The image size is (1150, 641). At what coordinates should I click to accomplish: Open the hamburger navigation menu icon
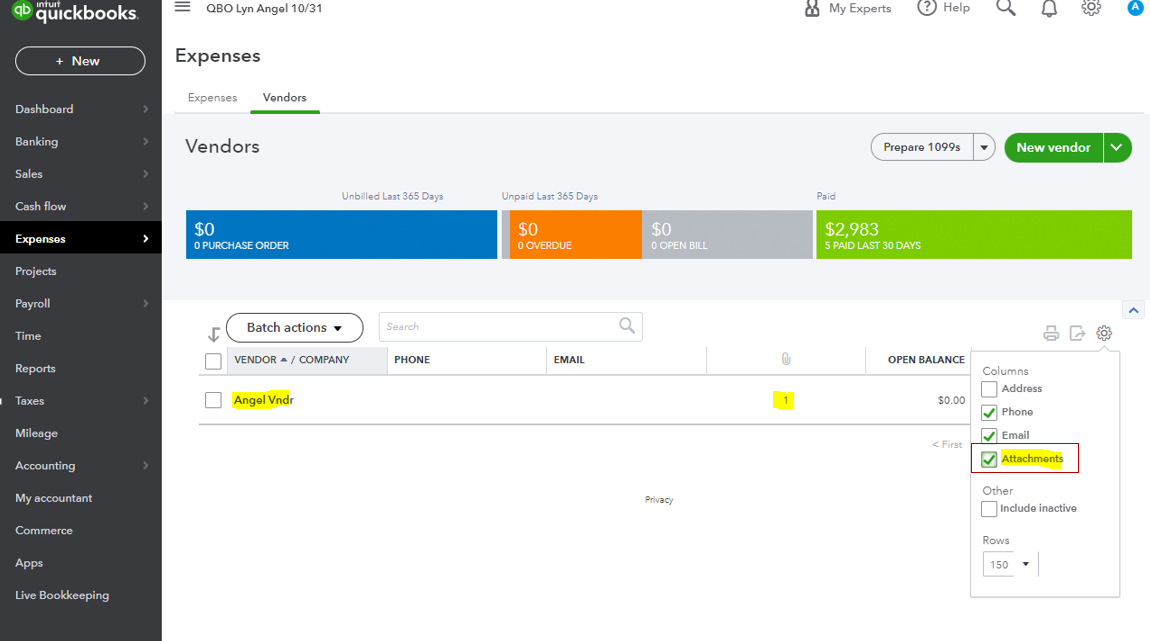[183, 7]
